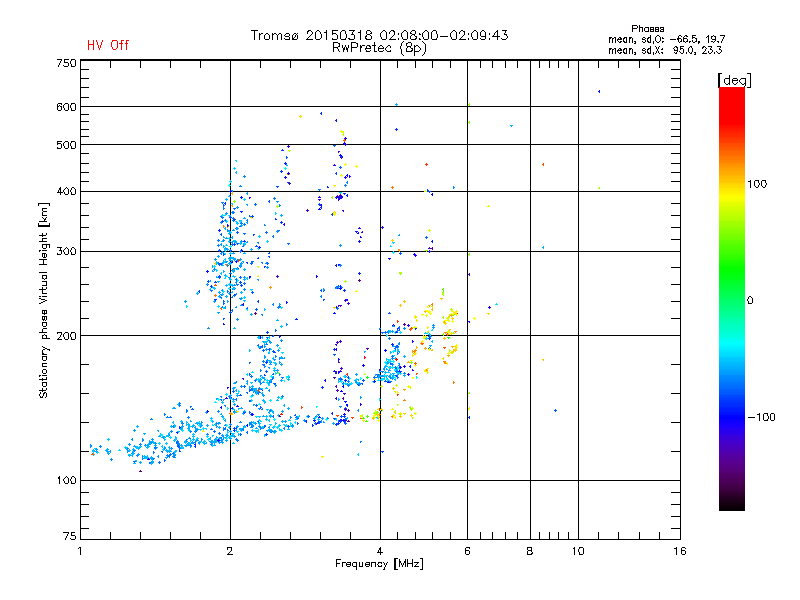Image resolution: width=800 pixels, height=600 pixels.
Task: Click the 'Frequency [MHz]' axis title
Action: click(x=379, y=564)
